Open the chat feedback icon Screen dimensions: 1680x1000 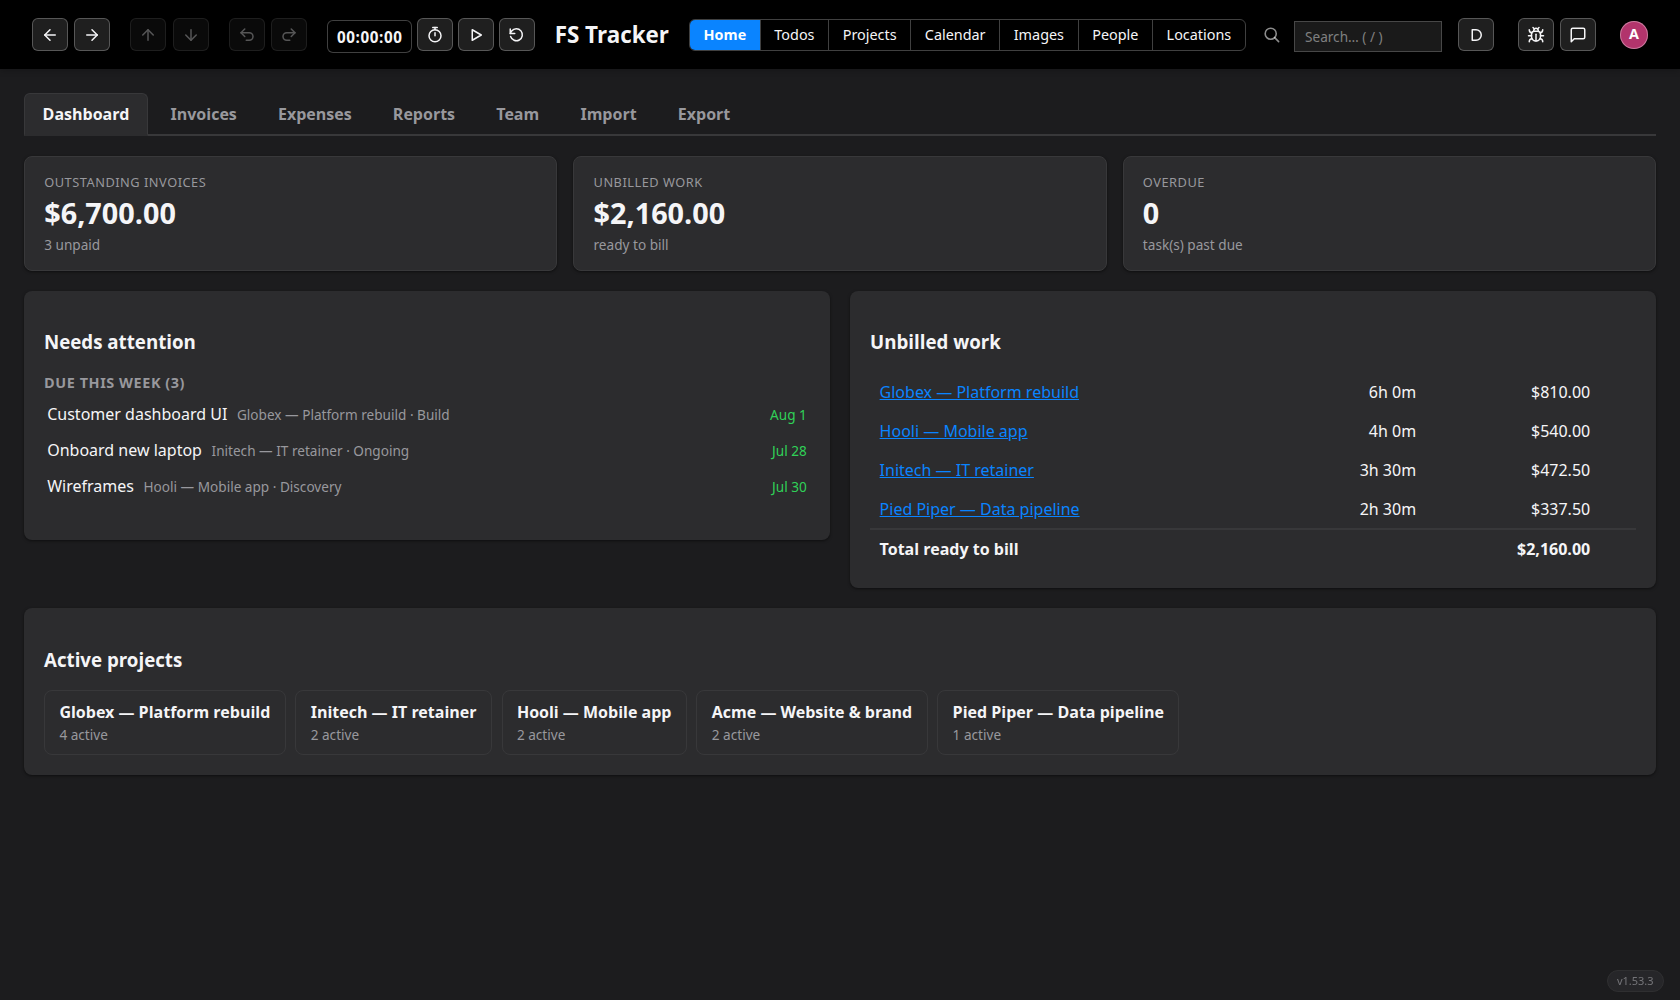tap(1578, 35)
